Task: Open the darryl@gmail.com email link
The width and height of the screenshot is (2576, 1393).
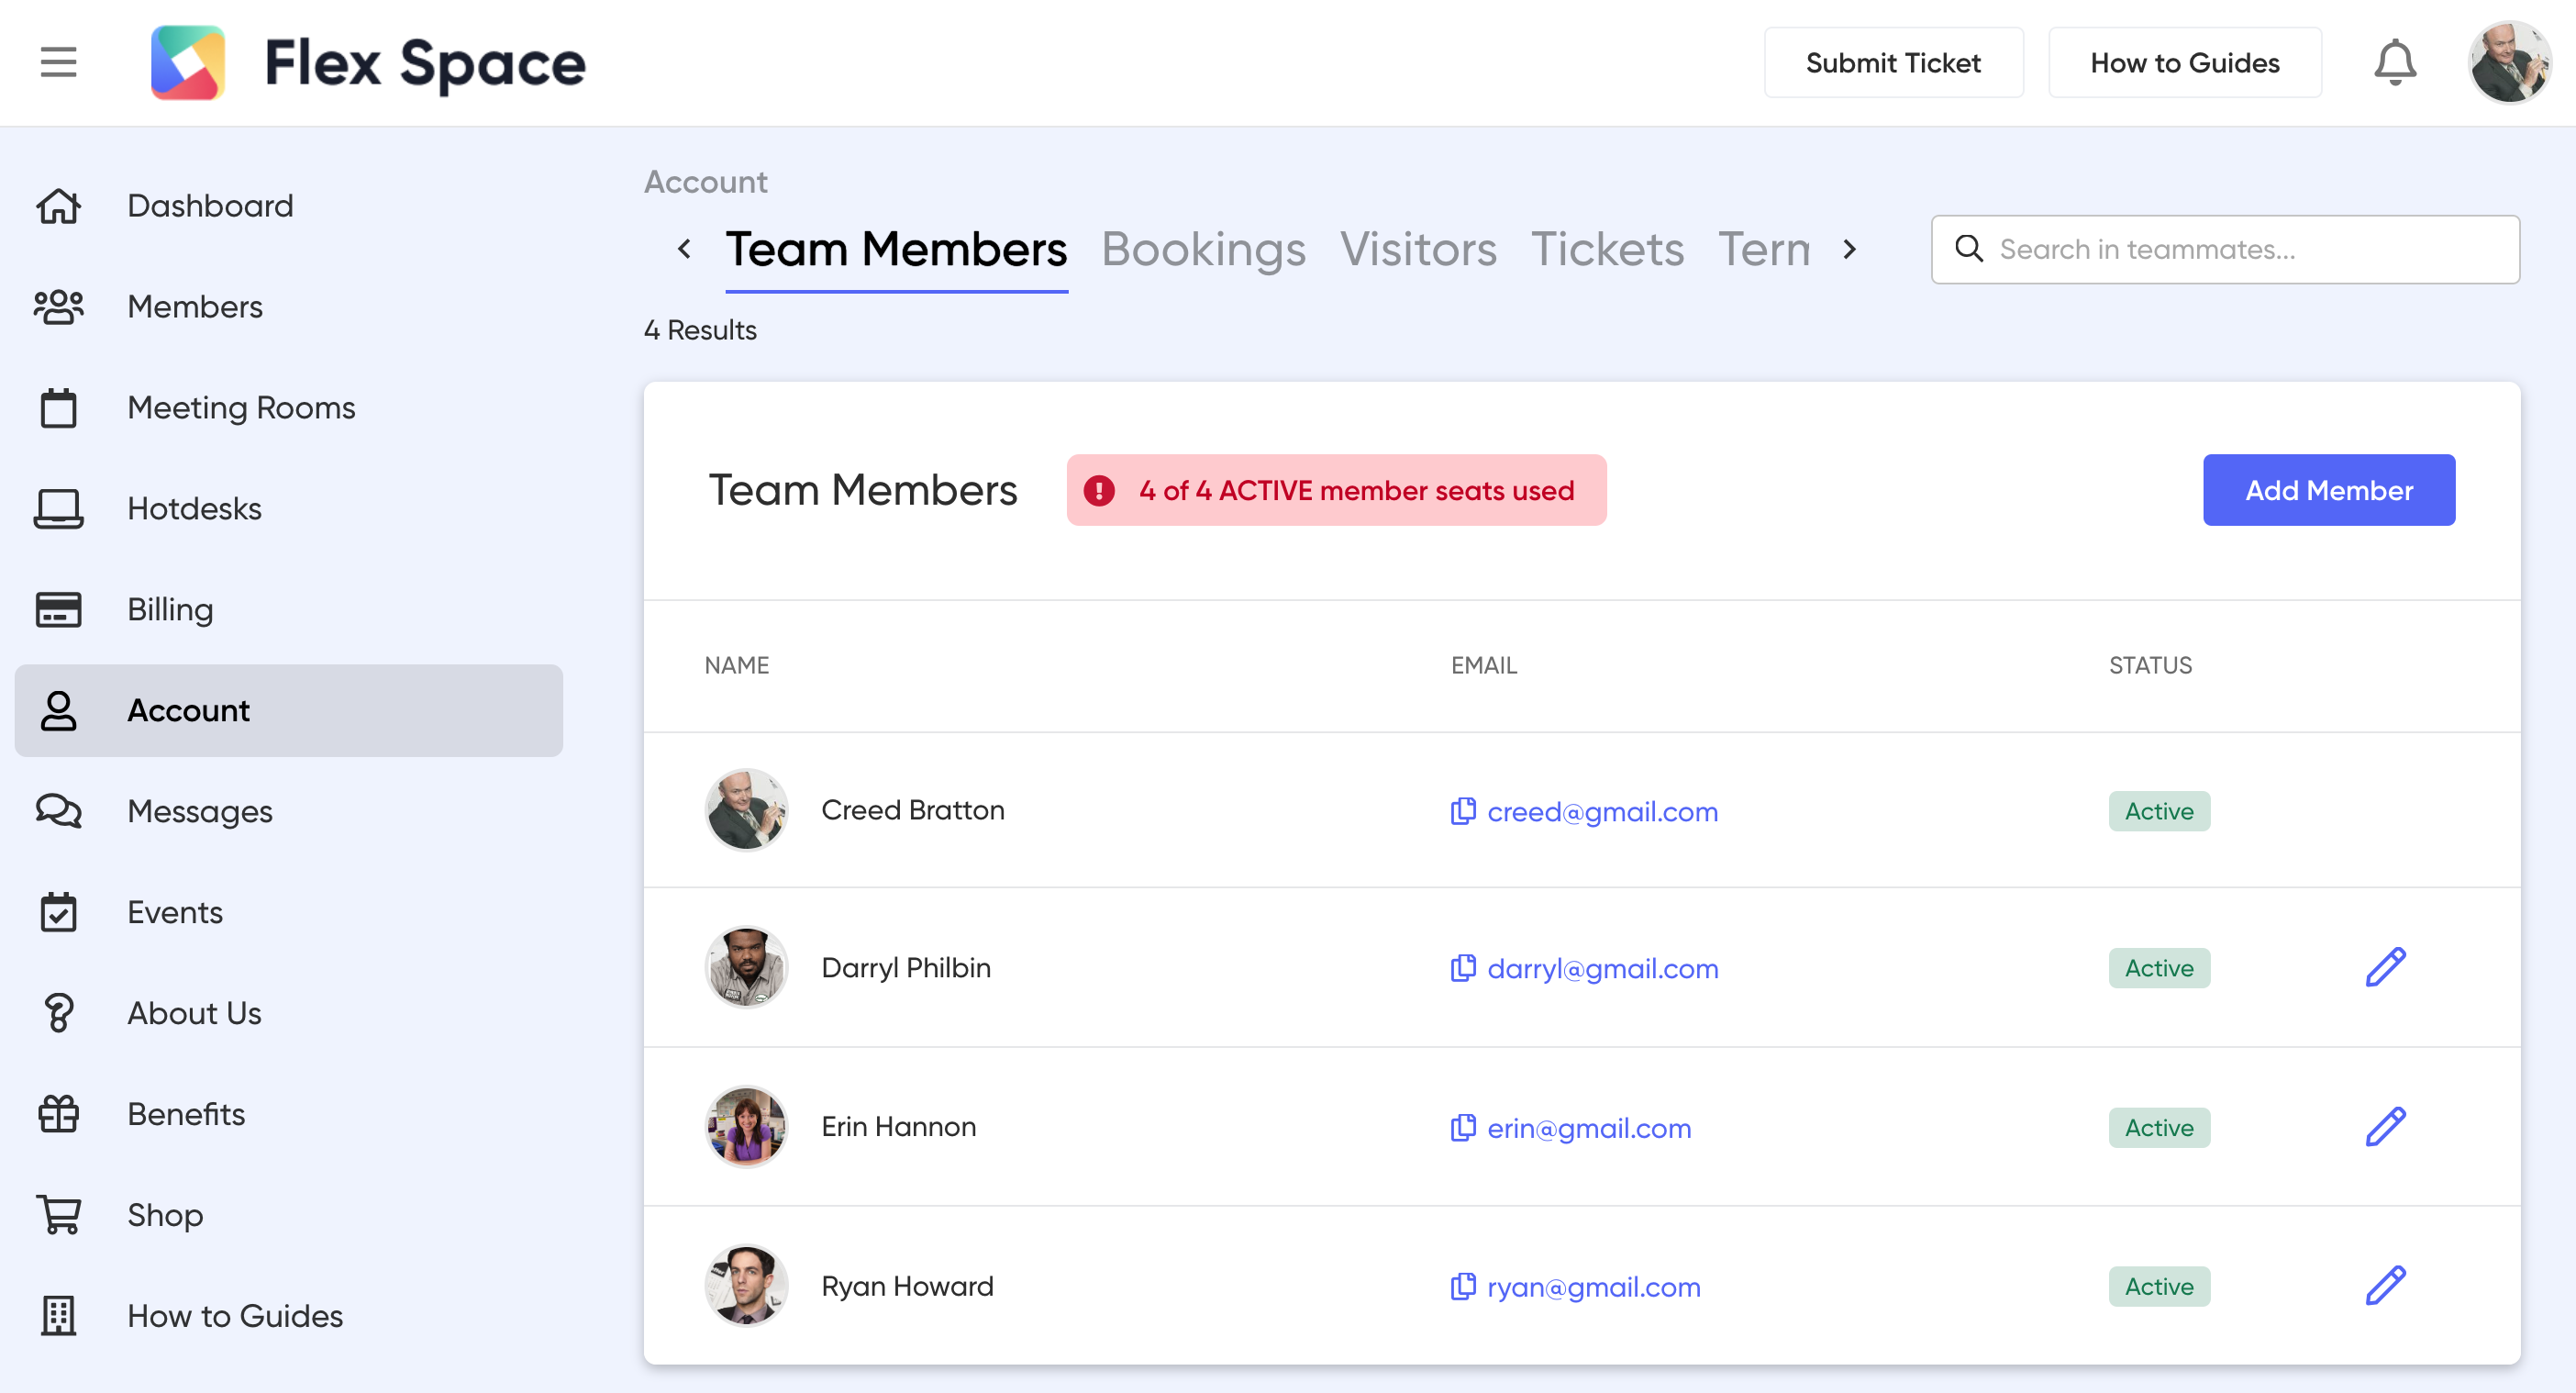Action: pyautogui.click(x=1603, y=968)
